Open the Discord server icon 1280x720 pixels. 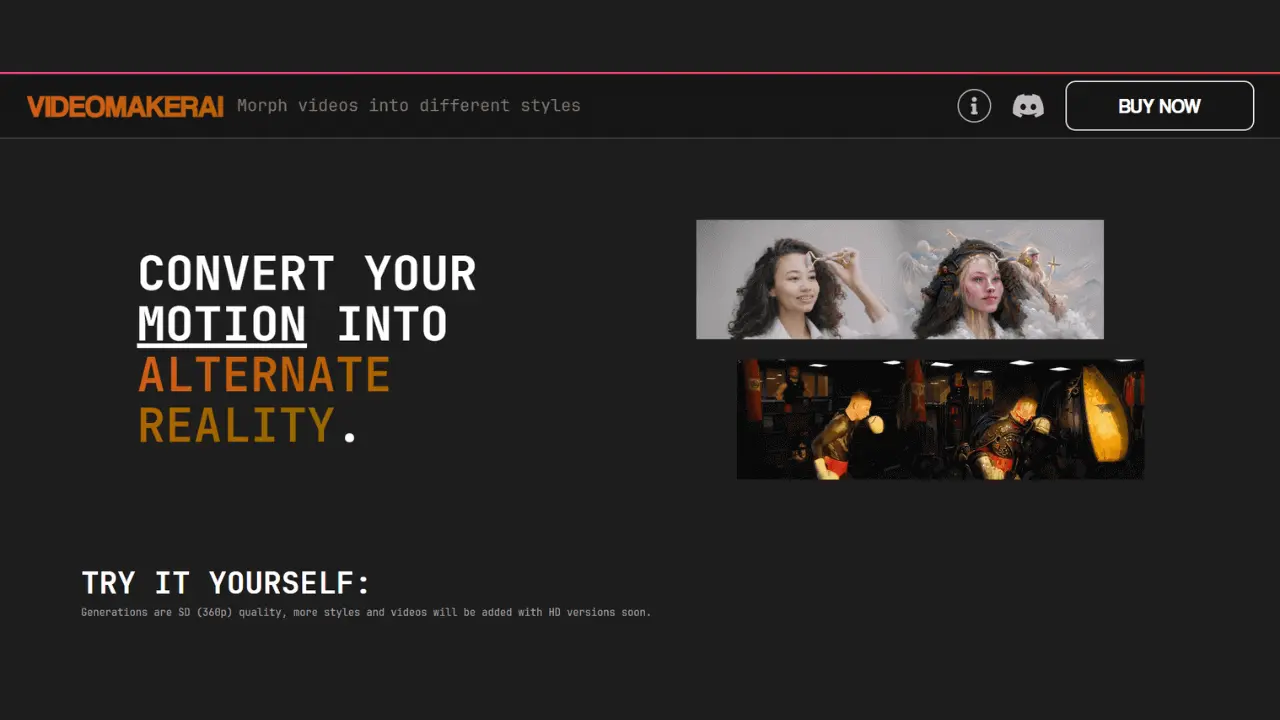coord(1028,106)
